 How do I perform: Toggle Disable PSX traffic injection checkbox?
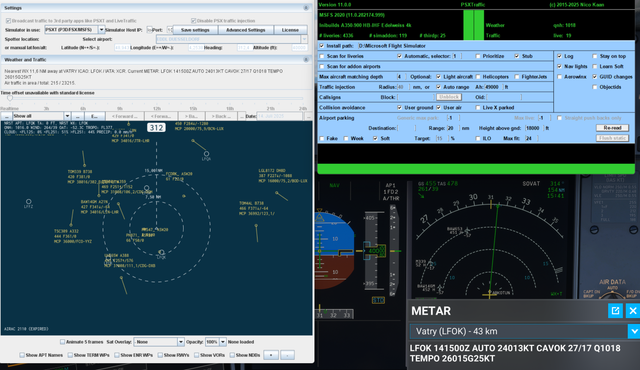[x=193, y=20]
